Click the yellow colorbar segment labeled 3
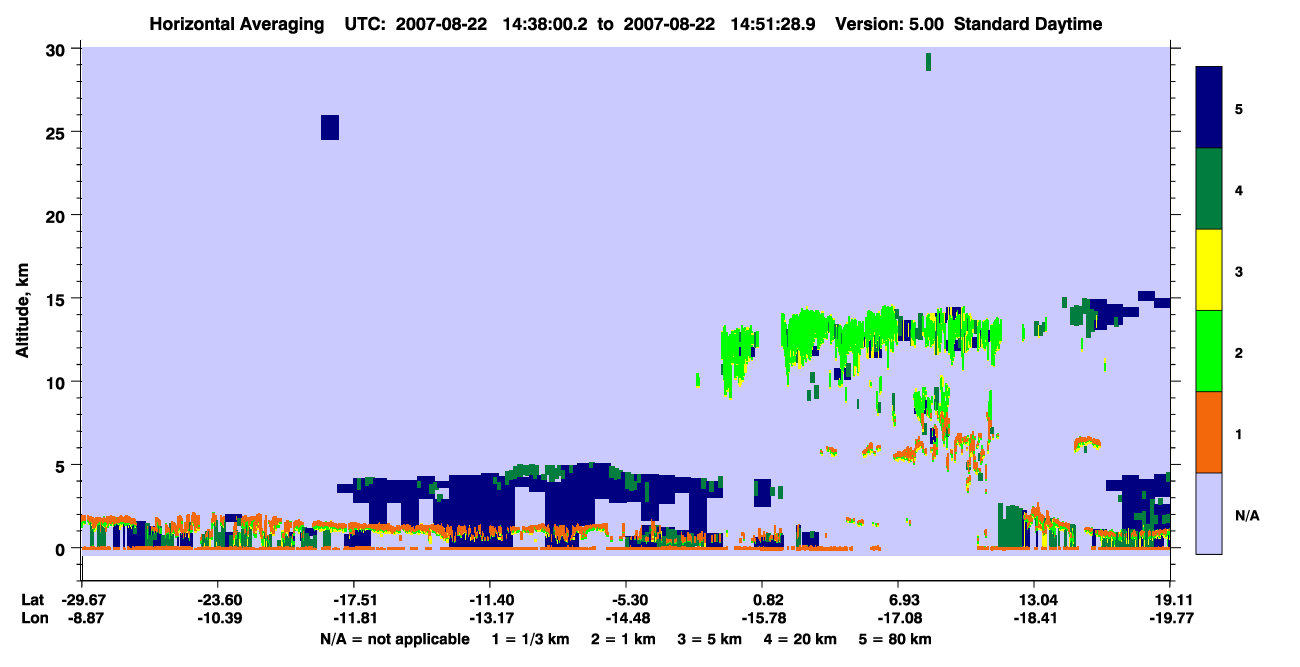The height and width of the screenshot is (667, 1300). pyautogui.click(x=1209, y=270)
